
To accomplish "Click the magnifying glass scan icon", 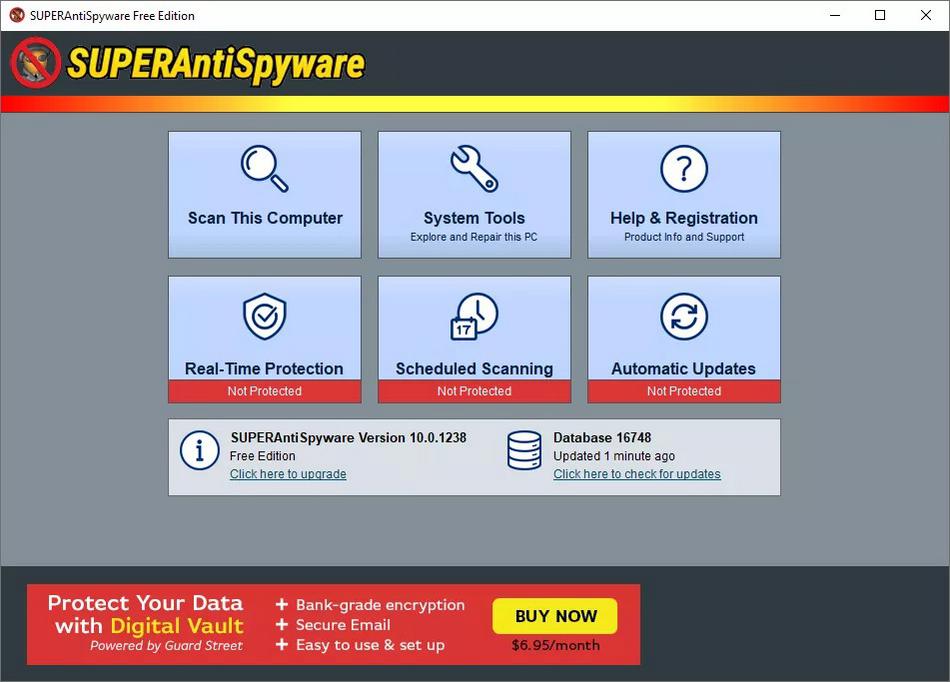I will point(265,169).
